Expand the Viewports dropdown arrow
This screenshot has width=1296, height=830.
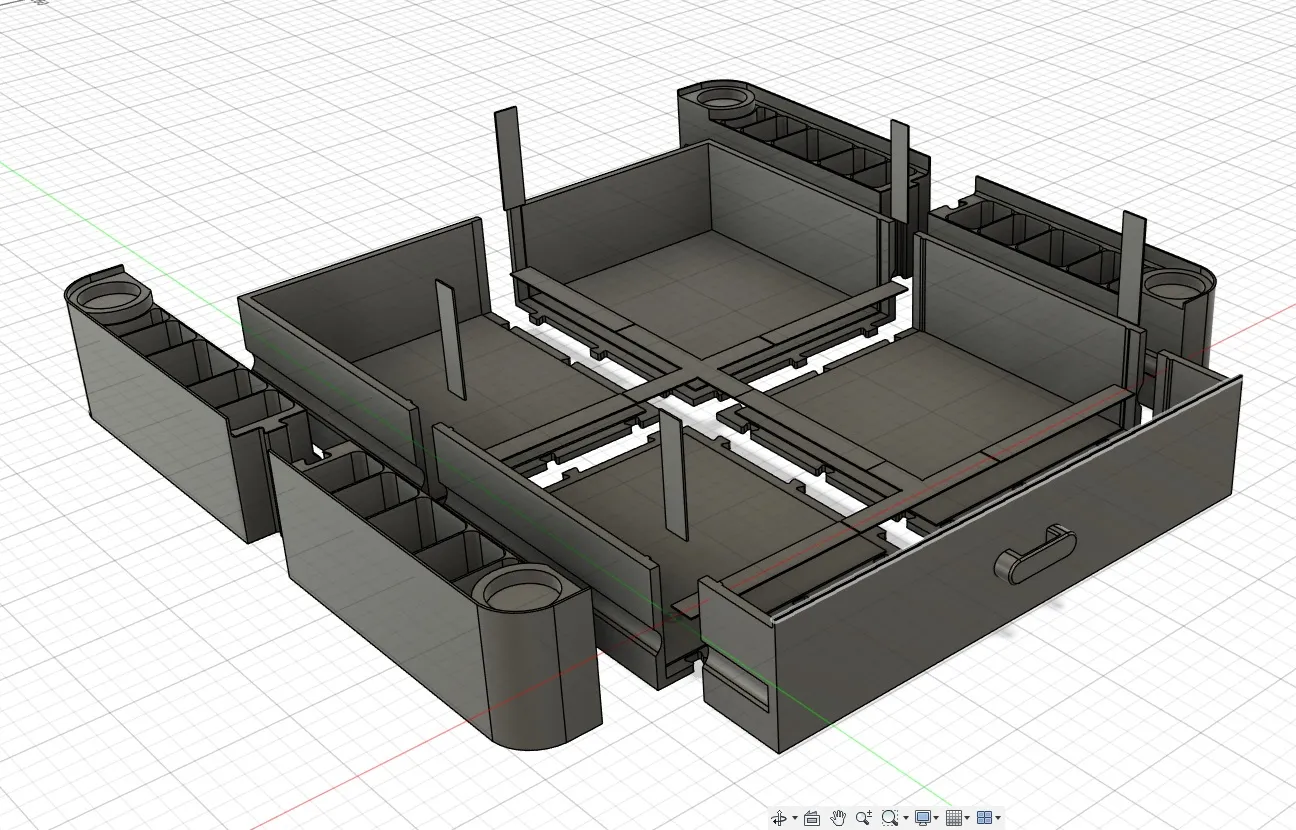997,817
